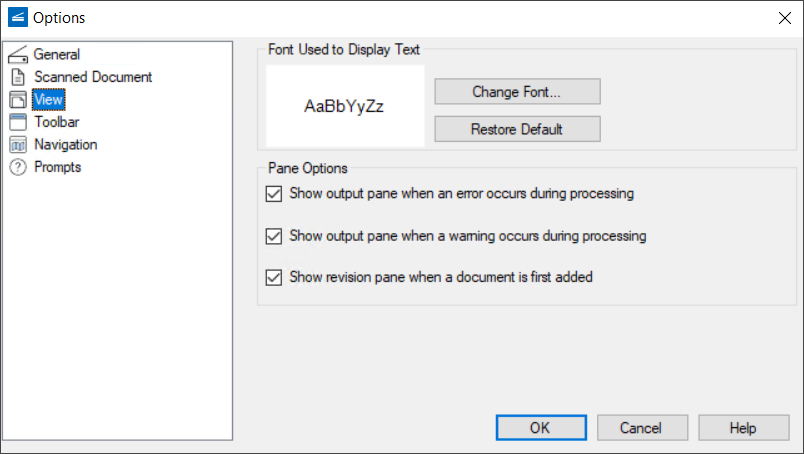Click the AaBbYyZz font preview box
Screen dimensions: 804x454
345,107
